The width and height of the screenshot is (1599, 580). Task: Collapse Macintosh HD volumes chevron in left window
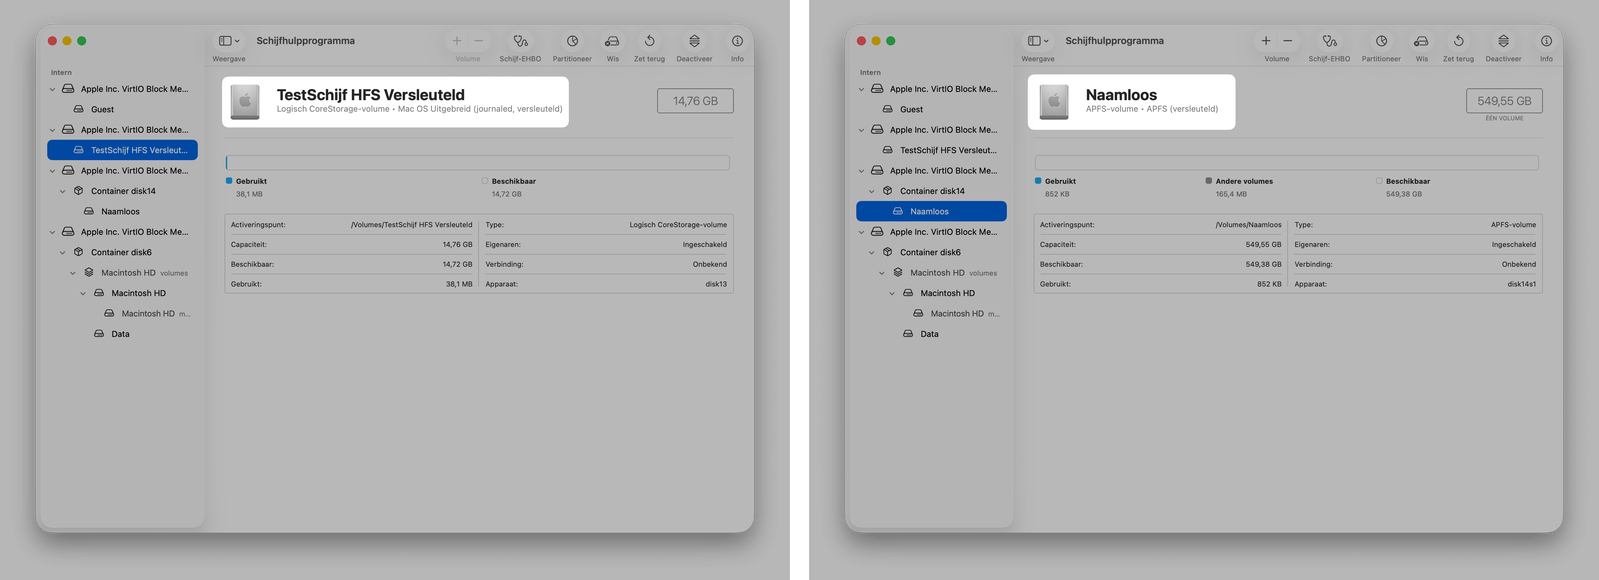[x=73, y=273]
